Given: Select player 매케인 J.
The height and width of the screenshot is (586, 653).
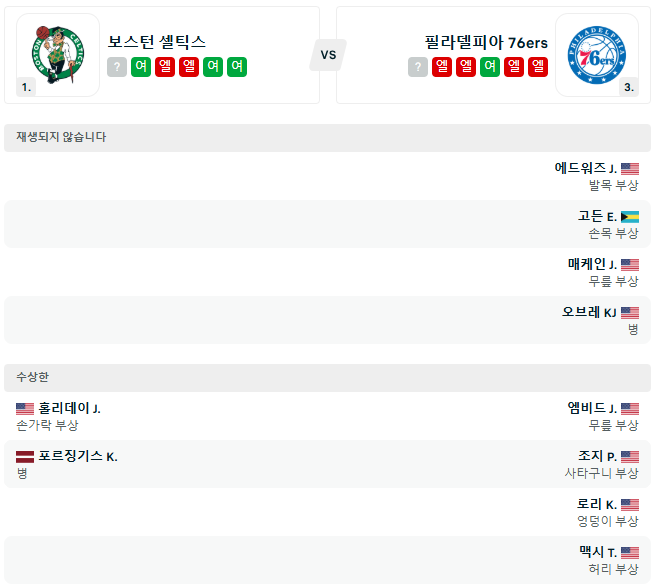Looking at the screenshot, I should click(592, 264).
